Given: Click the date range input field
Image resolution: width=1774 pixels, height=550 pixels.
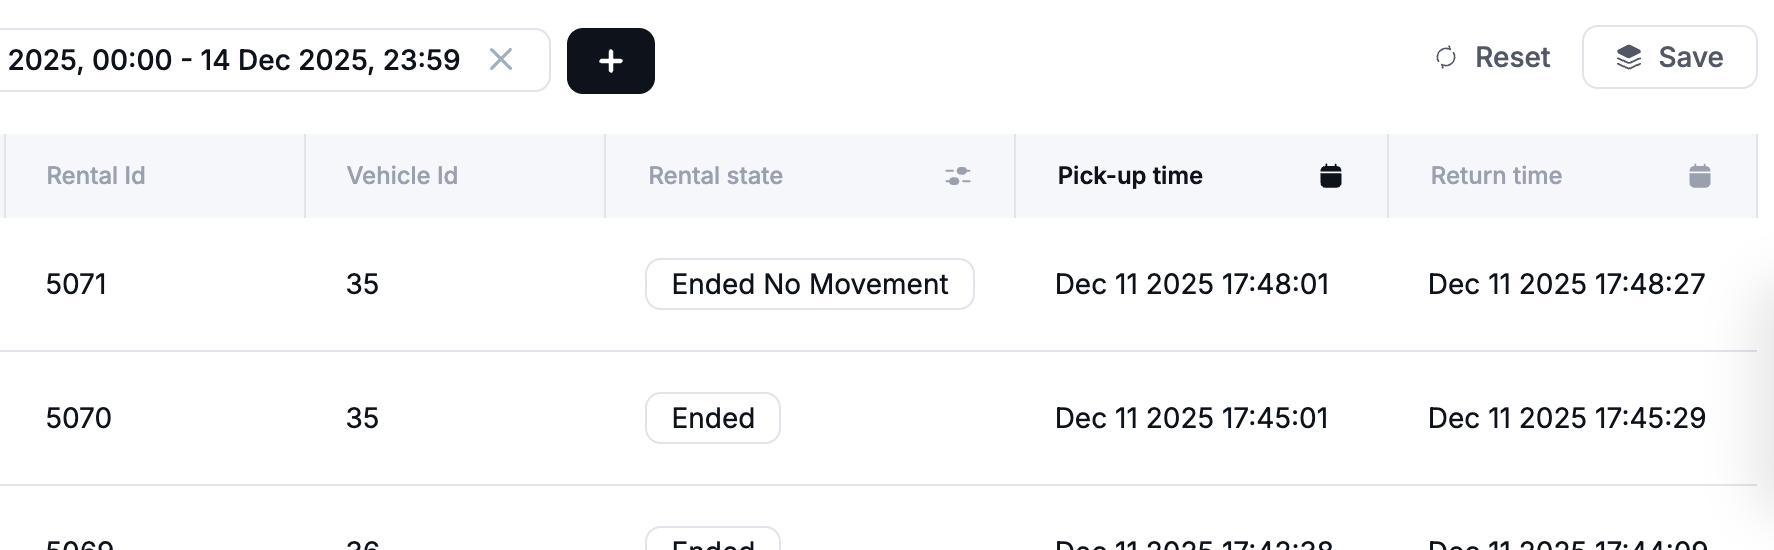Looking at the screenshot, I should (234, 60).
